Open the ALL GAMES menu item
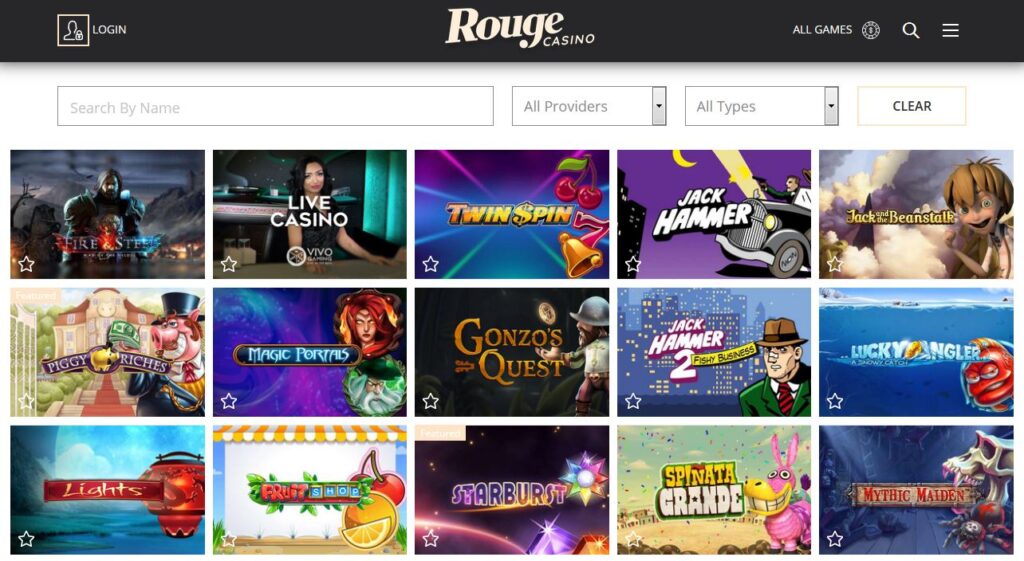The image size is (1024, 561). click(x=822, y=30)
